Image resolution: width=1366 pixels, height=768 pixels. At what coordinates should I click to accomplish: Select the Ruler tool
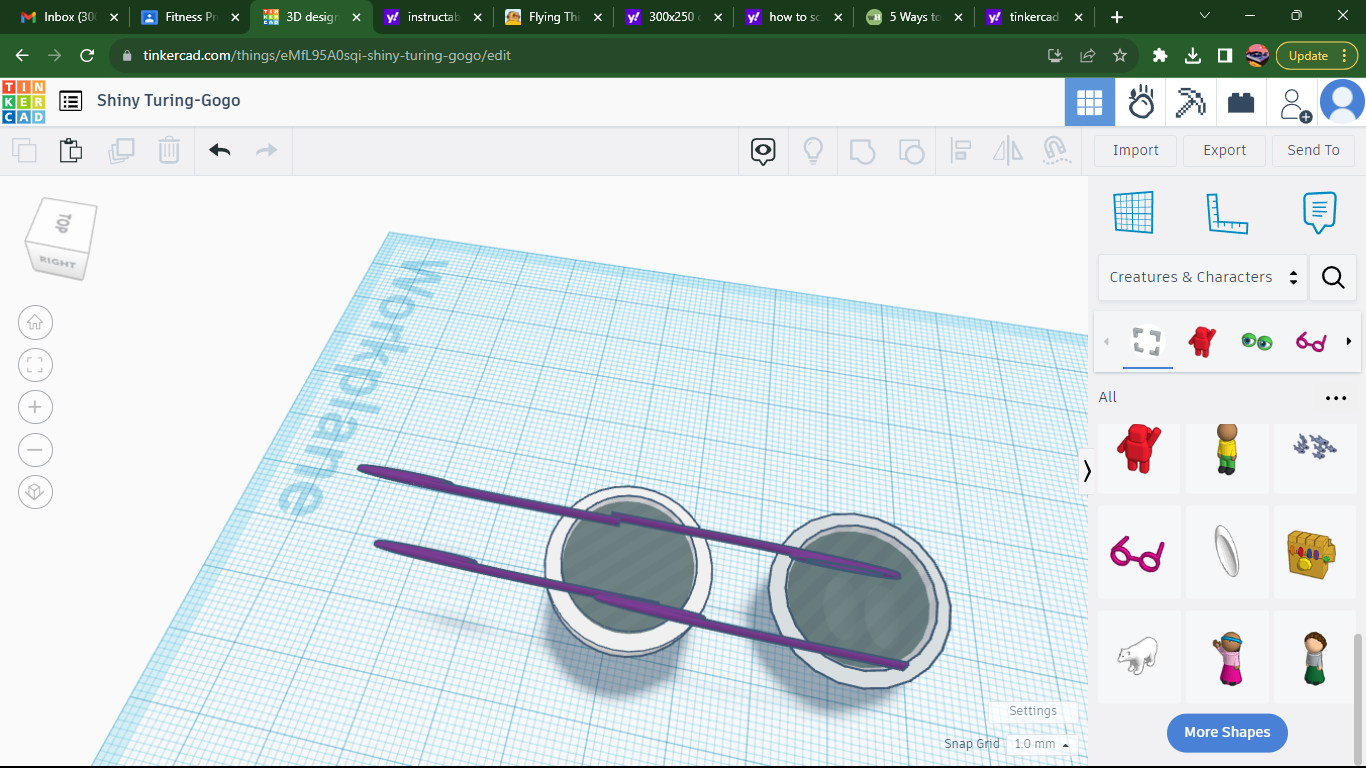tap(1227, 212)
